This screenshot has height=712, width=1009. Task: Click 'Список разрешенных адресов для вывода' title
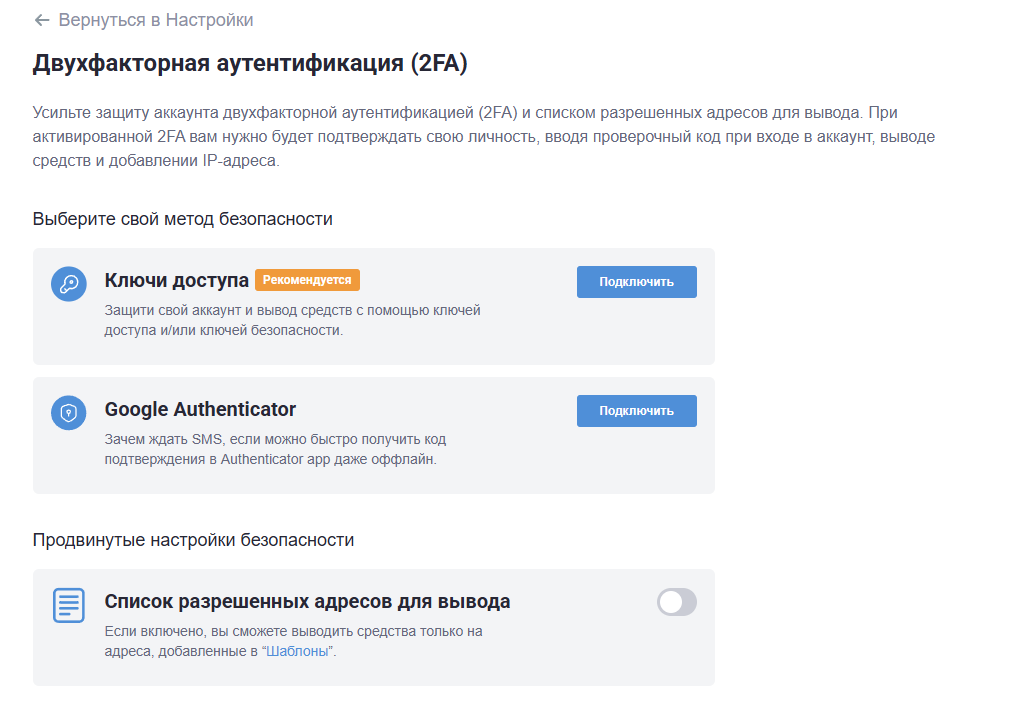(308, 601)
